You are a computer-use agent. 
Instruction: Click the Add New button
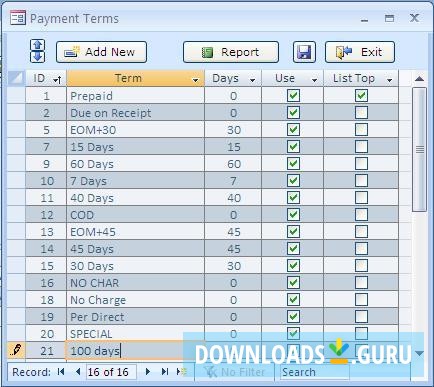pyautogui.click(x=101, y=52)
